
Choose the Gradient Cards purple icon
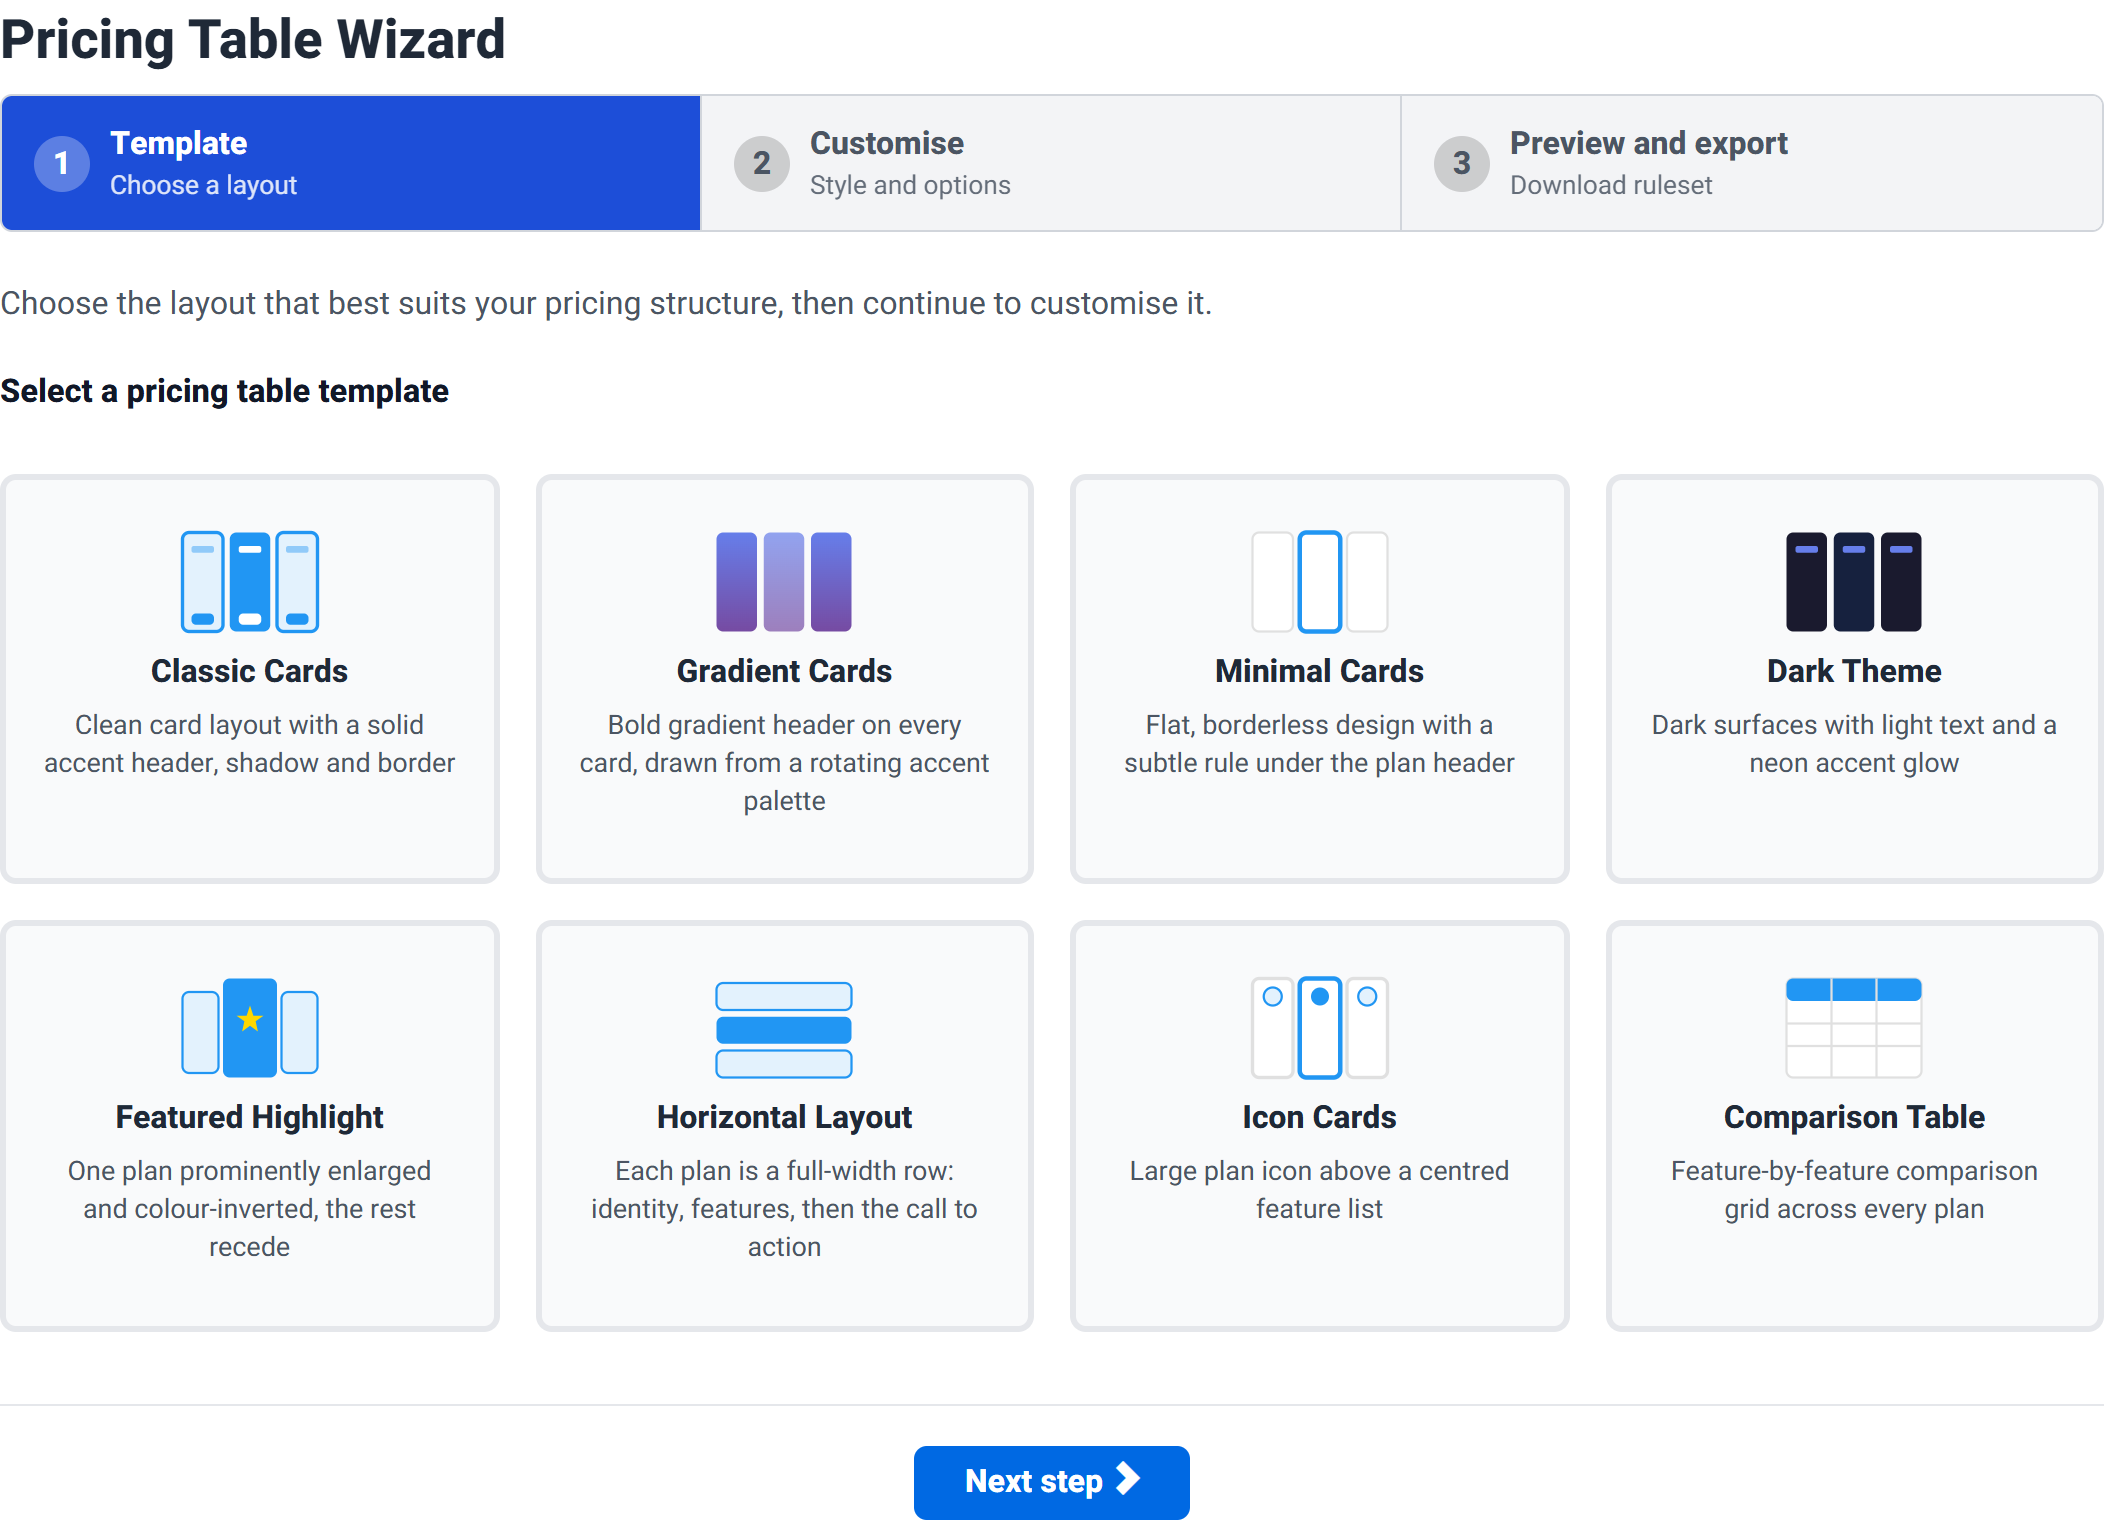pos(784,582)
